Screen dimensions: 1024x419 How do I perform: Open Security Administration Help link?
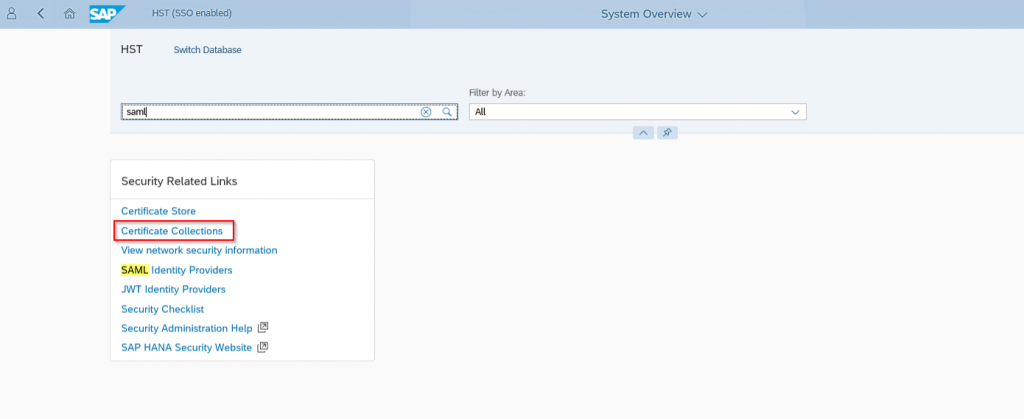[187, 328]
